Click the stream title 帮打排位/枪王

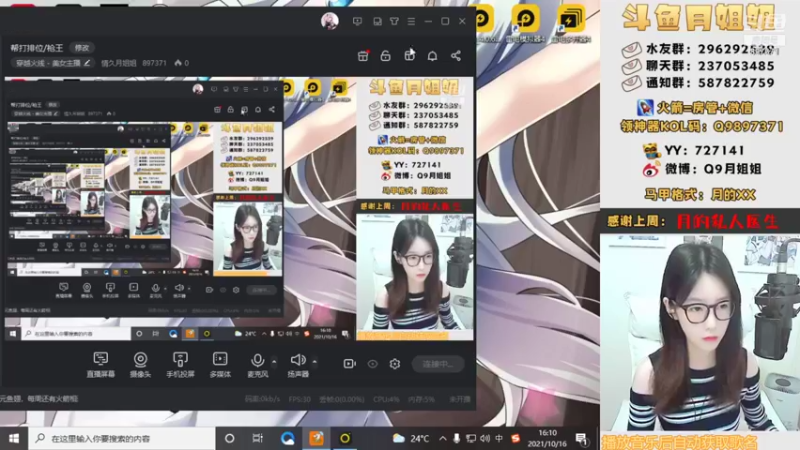pyautogui.click(x=37, y=48)
